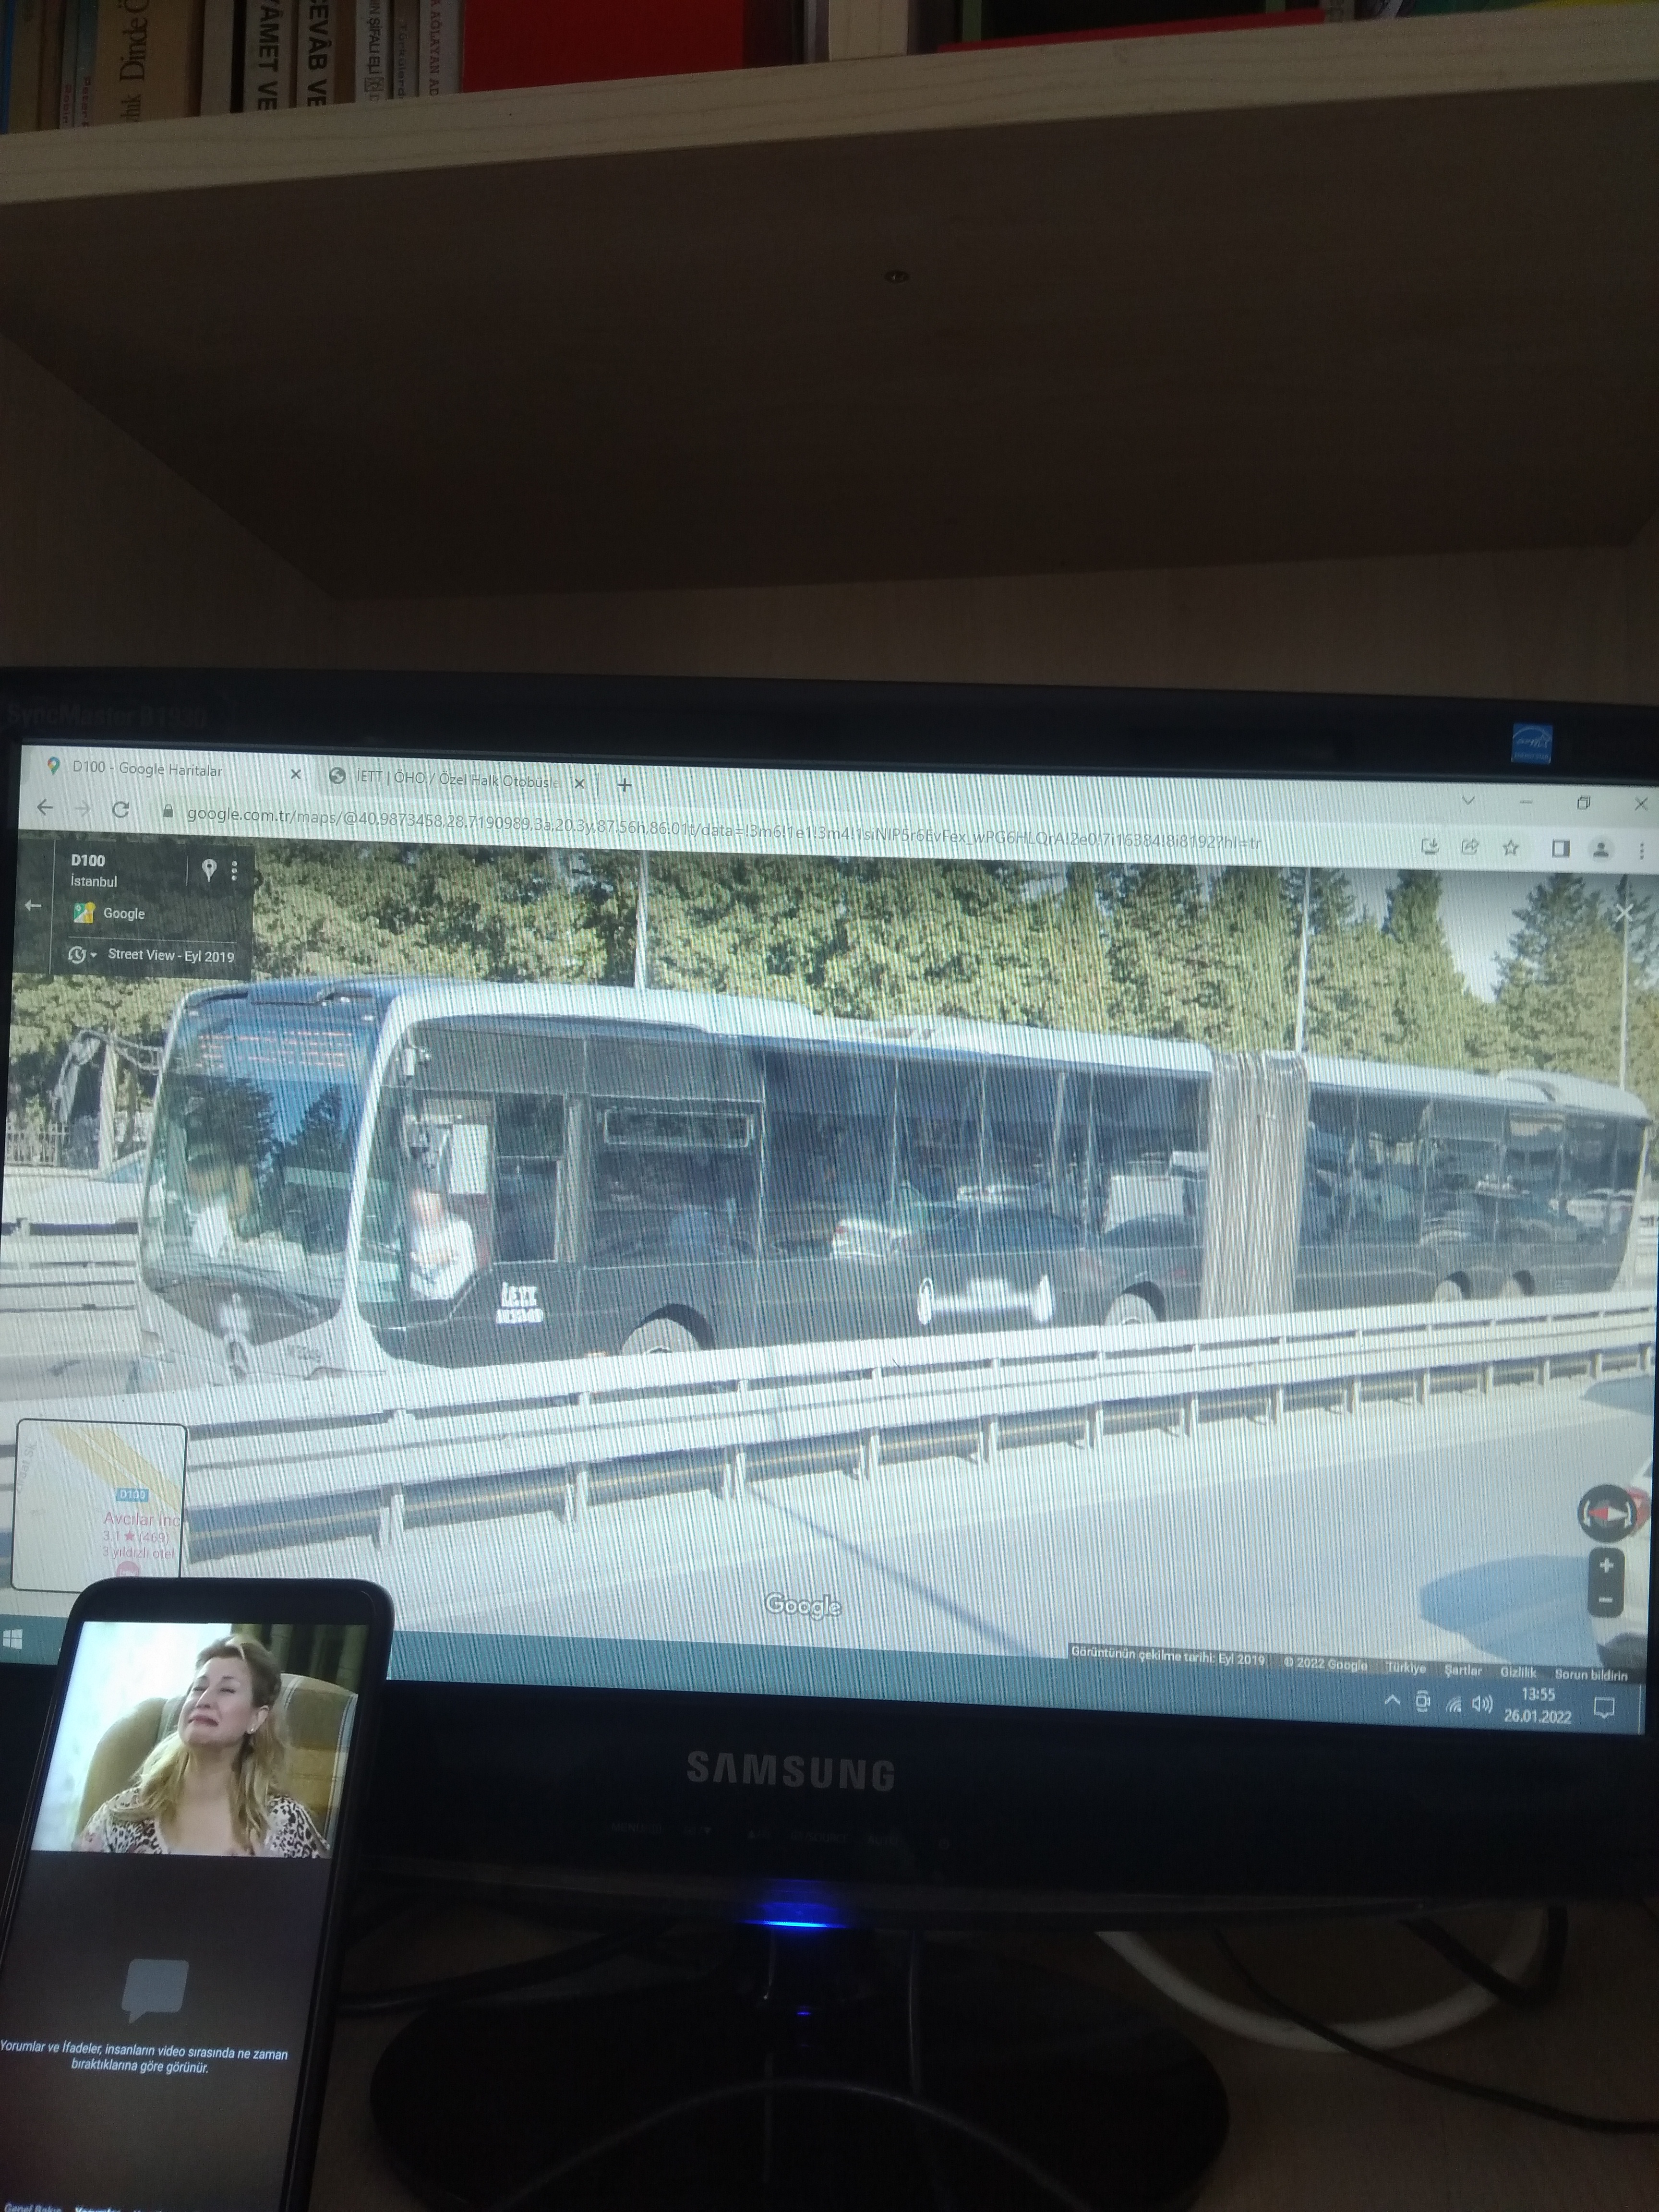Zoom in with the plus button

(x=1606, y=1566)
